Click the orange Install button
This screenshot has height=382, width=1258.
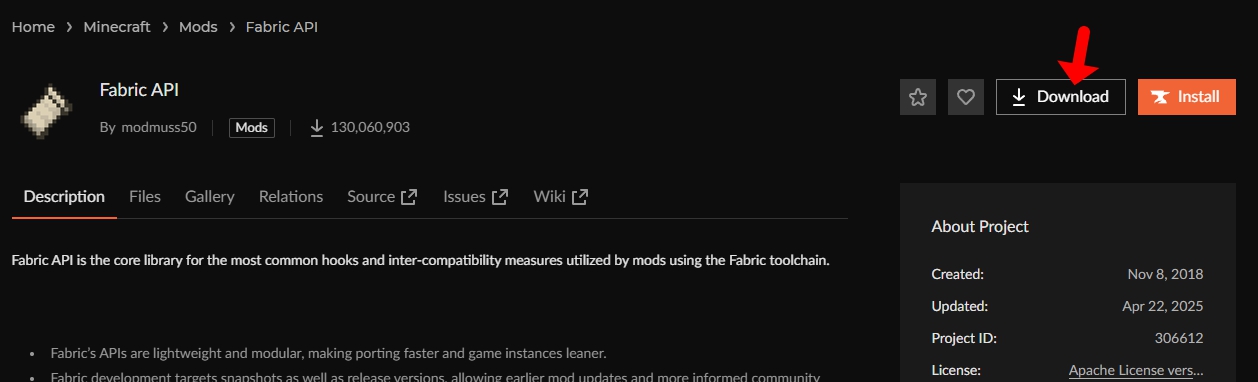coord(1186,97)
